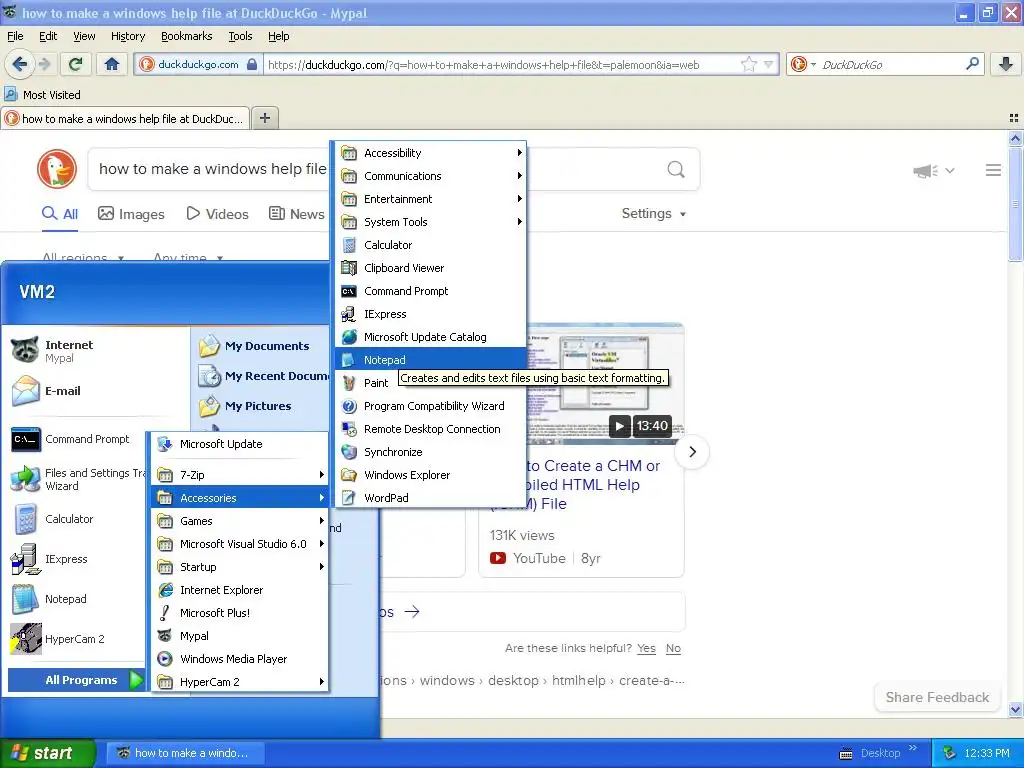Open Command Prompt in Accessories submenu
1024x768 pixels.
[x=432, y=291]
